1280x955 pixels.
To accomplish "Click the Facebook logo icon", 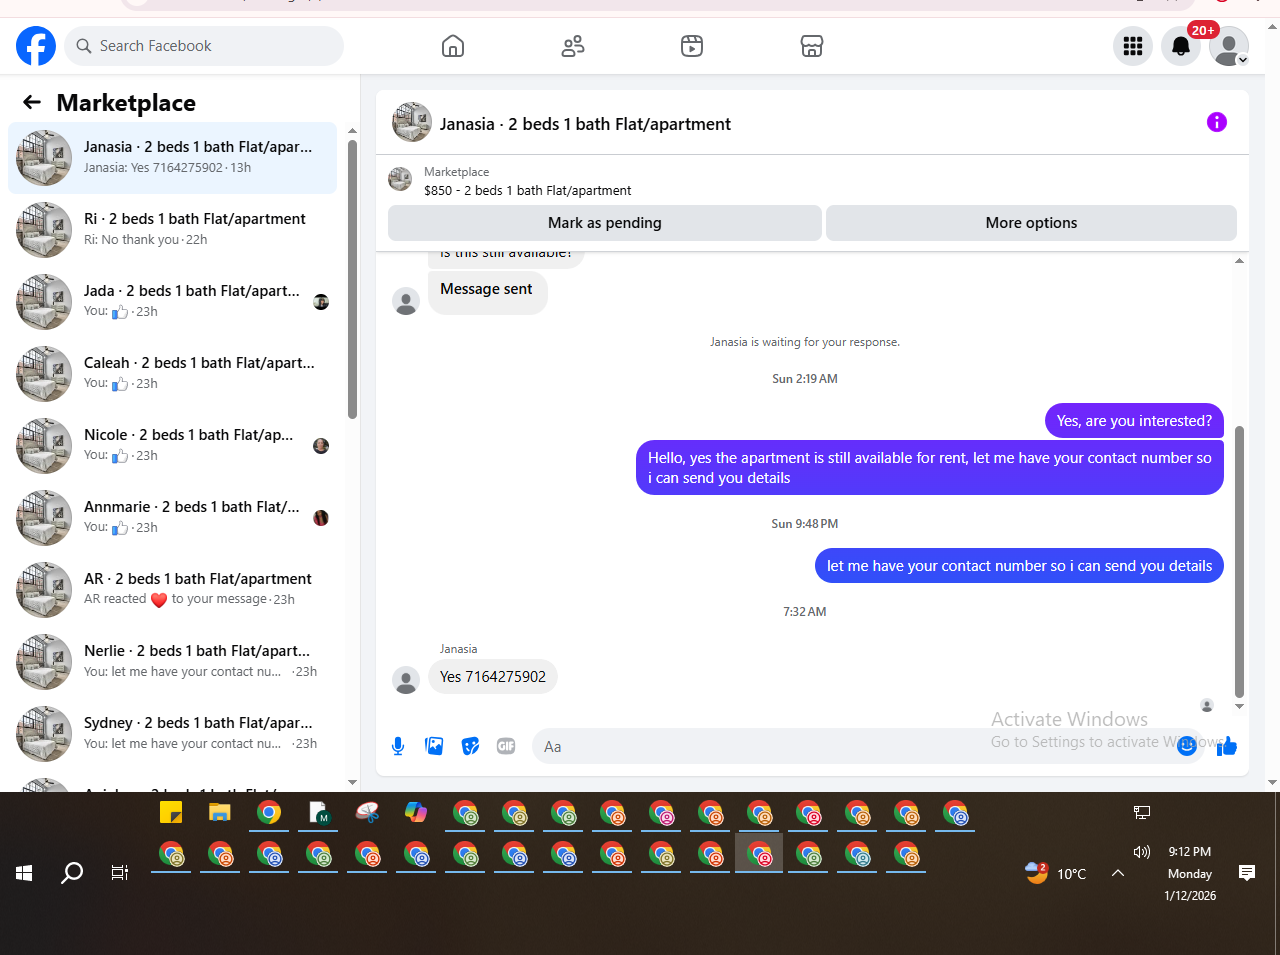I will coord(36,46).
